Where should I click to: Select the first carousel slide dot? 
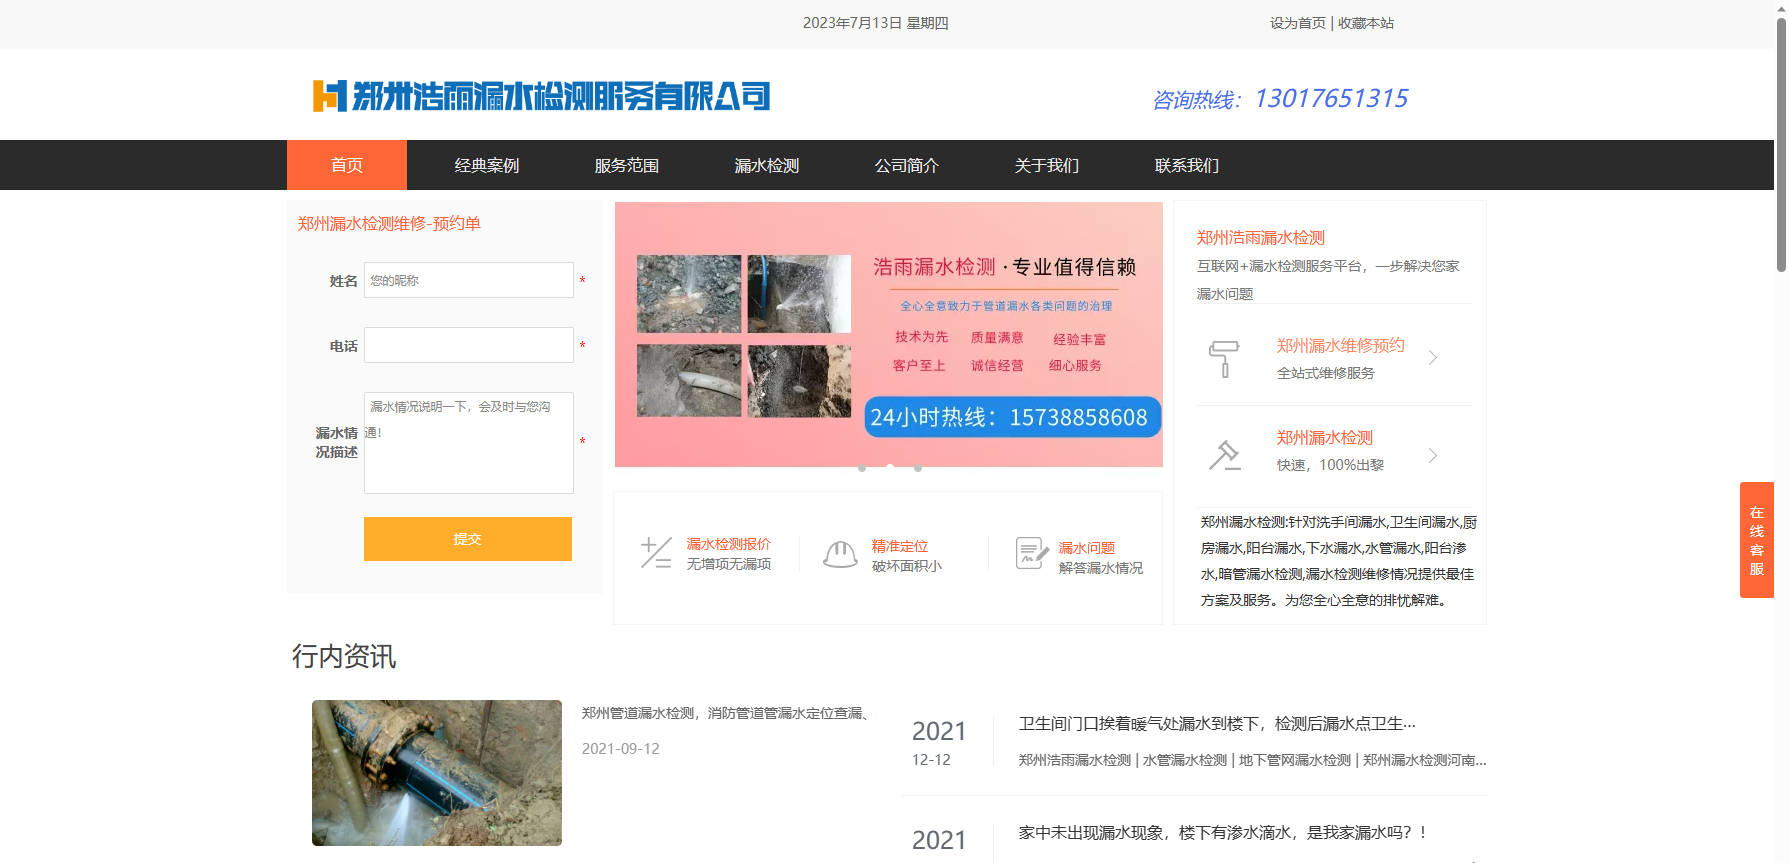point(862,468)
